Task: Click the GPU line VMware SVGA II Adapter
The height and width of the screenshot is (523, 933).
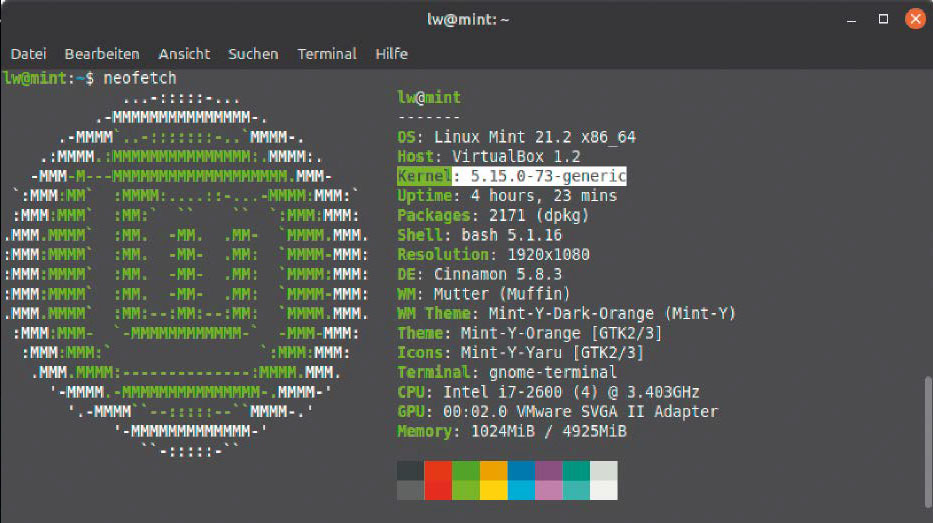Action: tap(558, 412)
